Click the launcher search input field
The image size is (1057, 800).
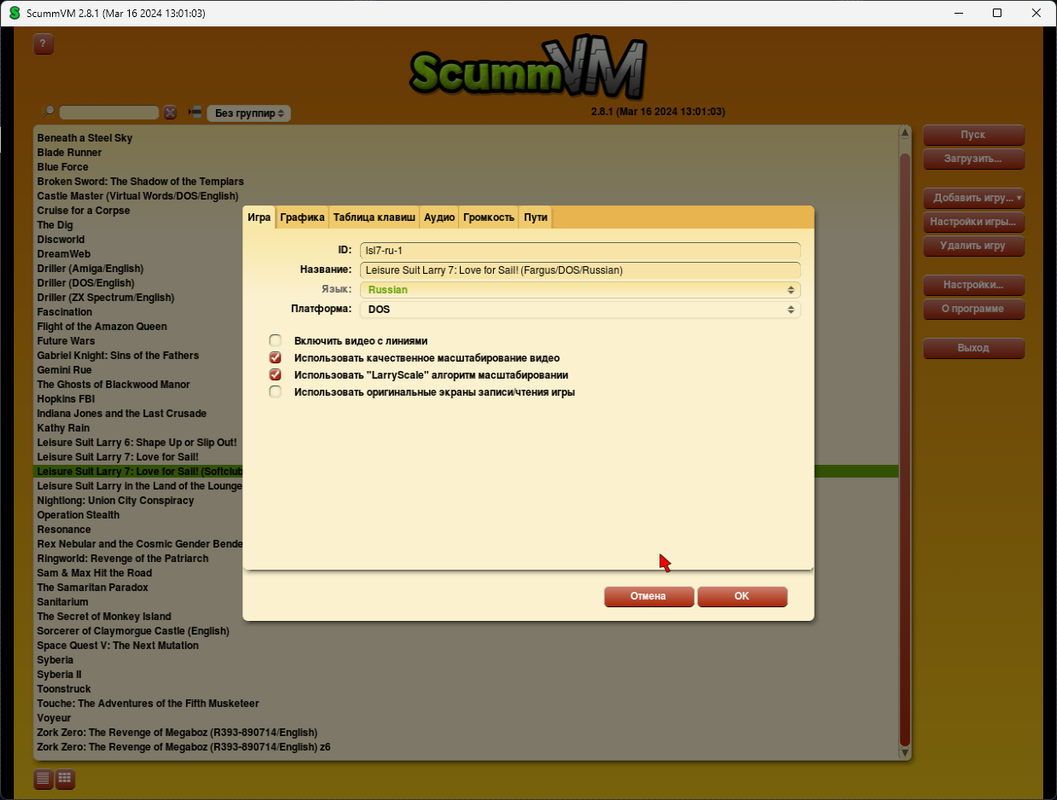coord(109,113)
